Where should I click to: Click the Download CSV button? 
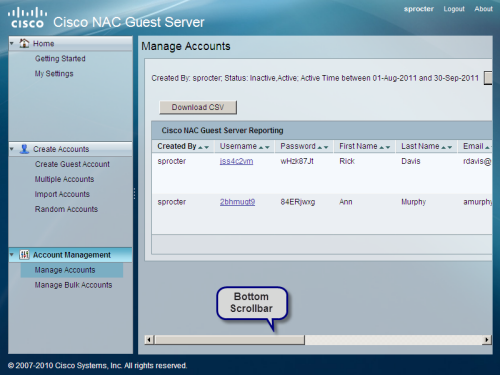[198, 107]
